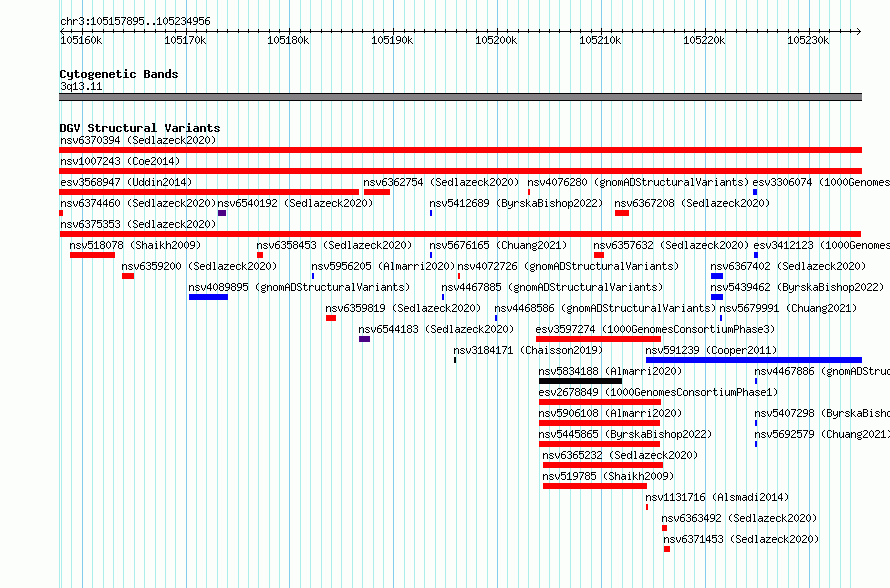890x588 pixels.
Task: Select the DGV Structural Variants track title
Action: [140, 128]
